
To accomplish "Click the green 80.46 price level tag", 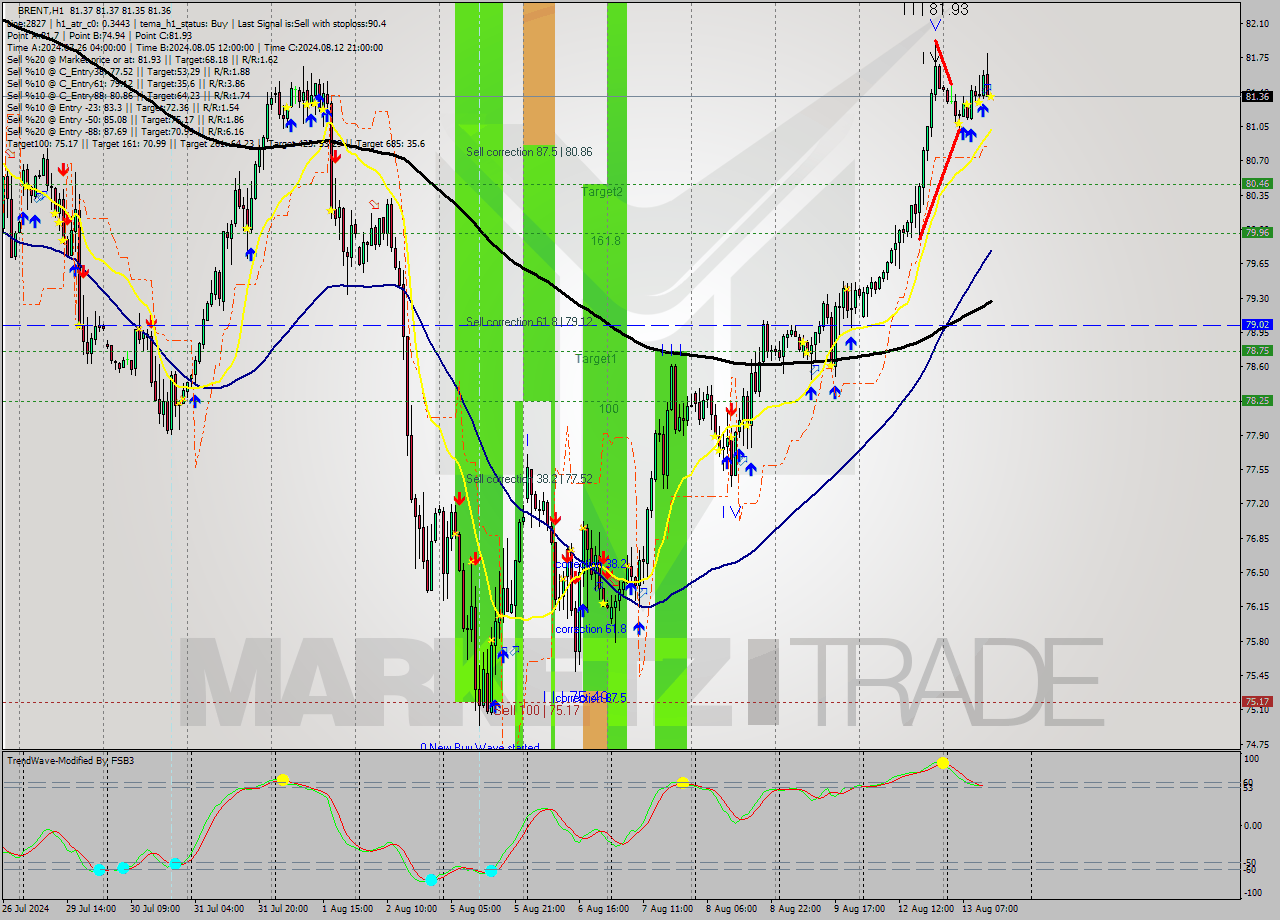I will [1257, 183].
